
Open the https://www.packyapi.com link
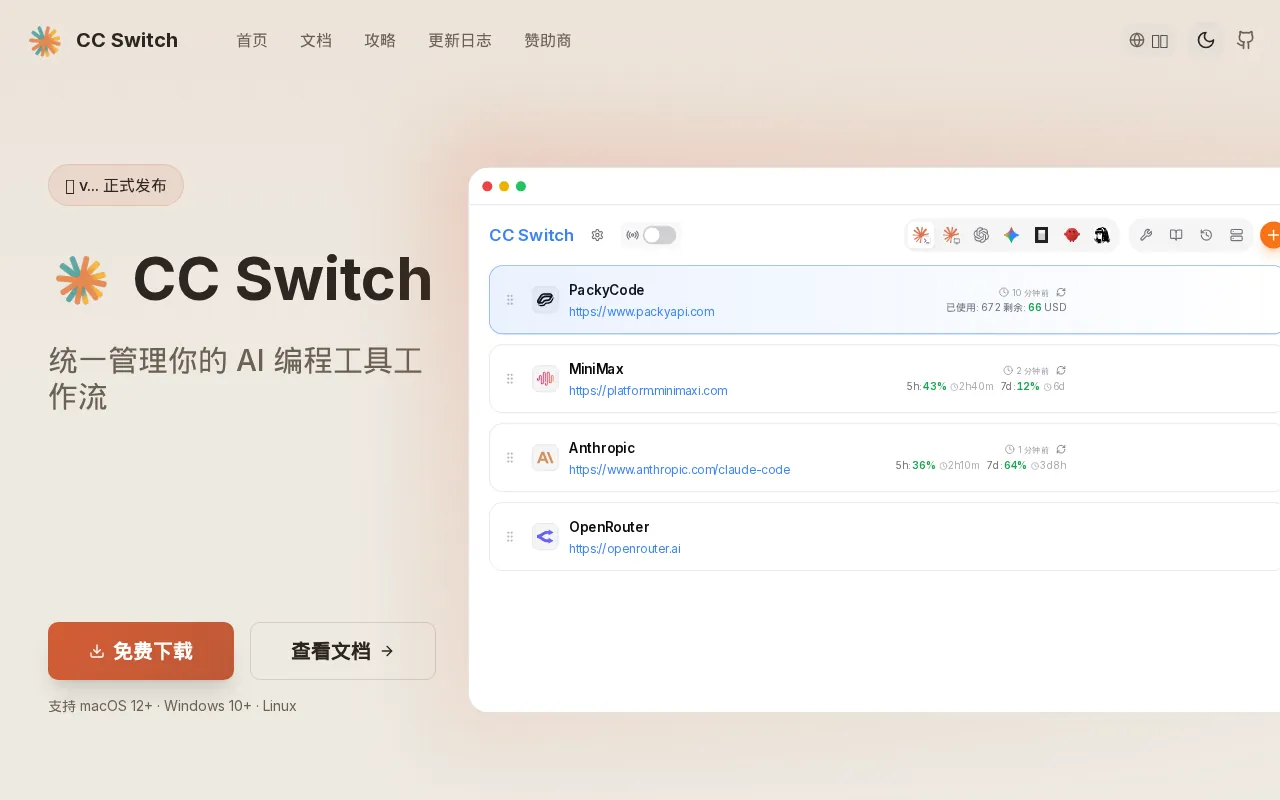[x=642, y=312]
